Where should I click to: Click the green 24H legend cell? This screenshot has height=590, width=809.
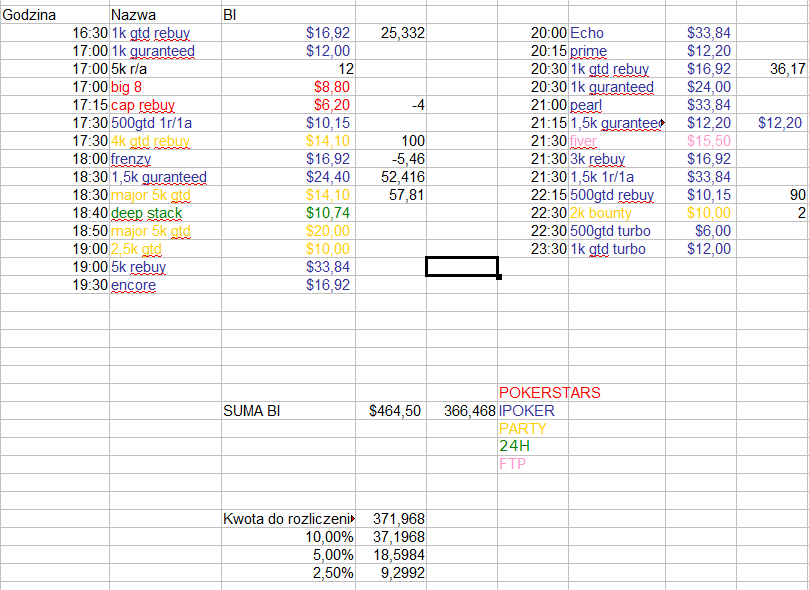[533, 446]
